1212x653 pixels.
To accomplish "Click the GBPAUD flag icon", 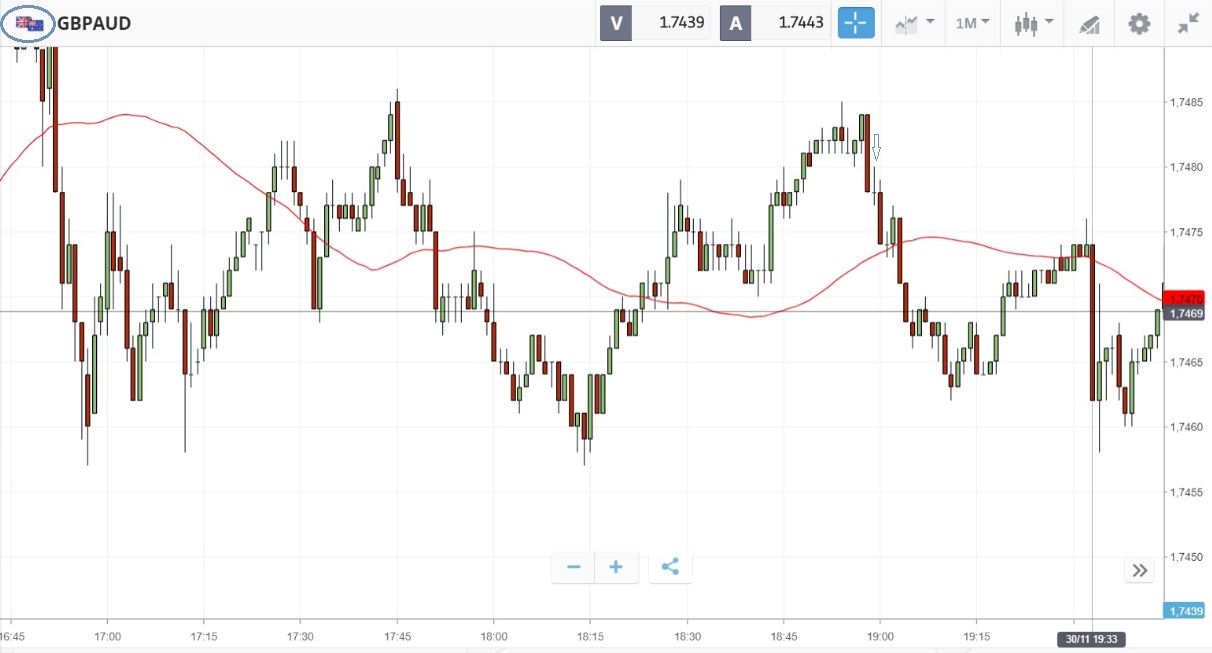I will pos(29,23).
